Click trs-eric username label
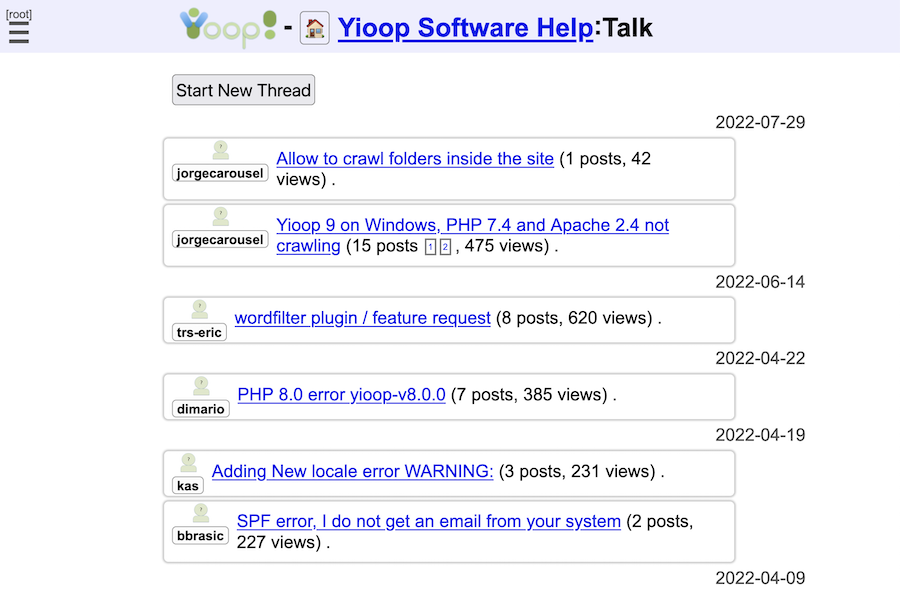900x589 pixels. 199,332
